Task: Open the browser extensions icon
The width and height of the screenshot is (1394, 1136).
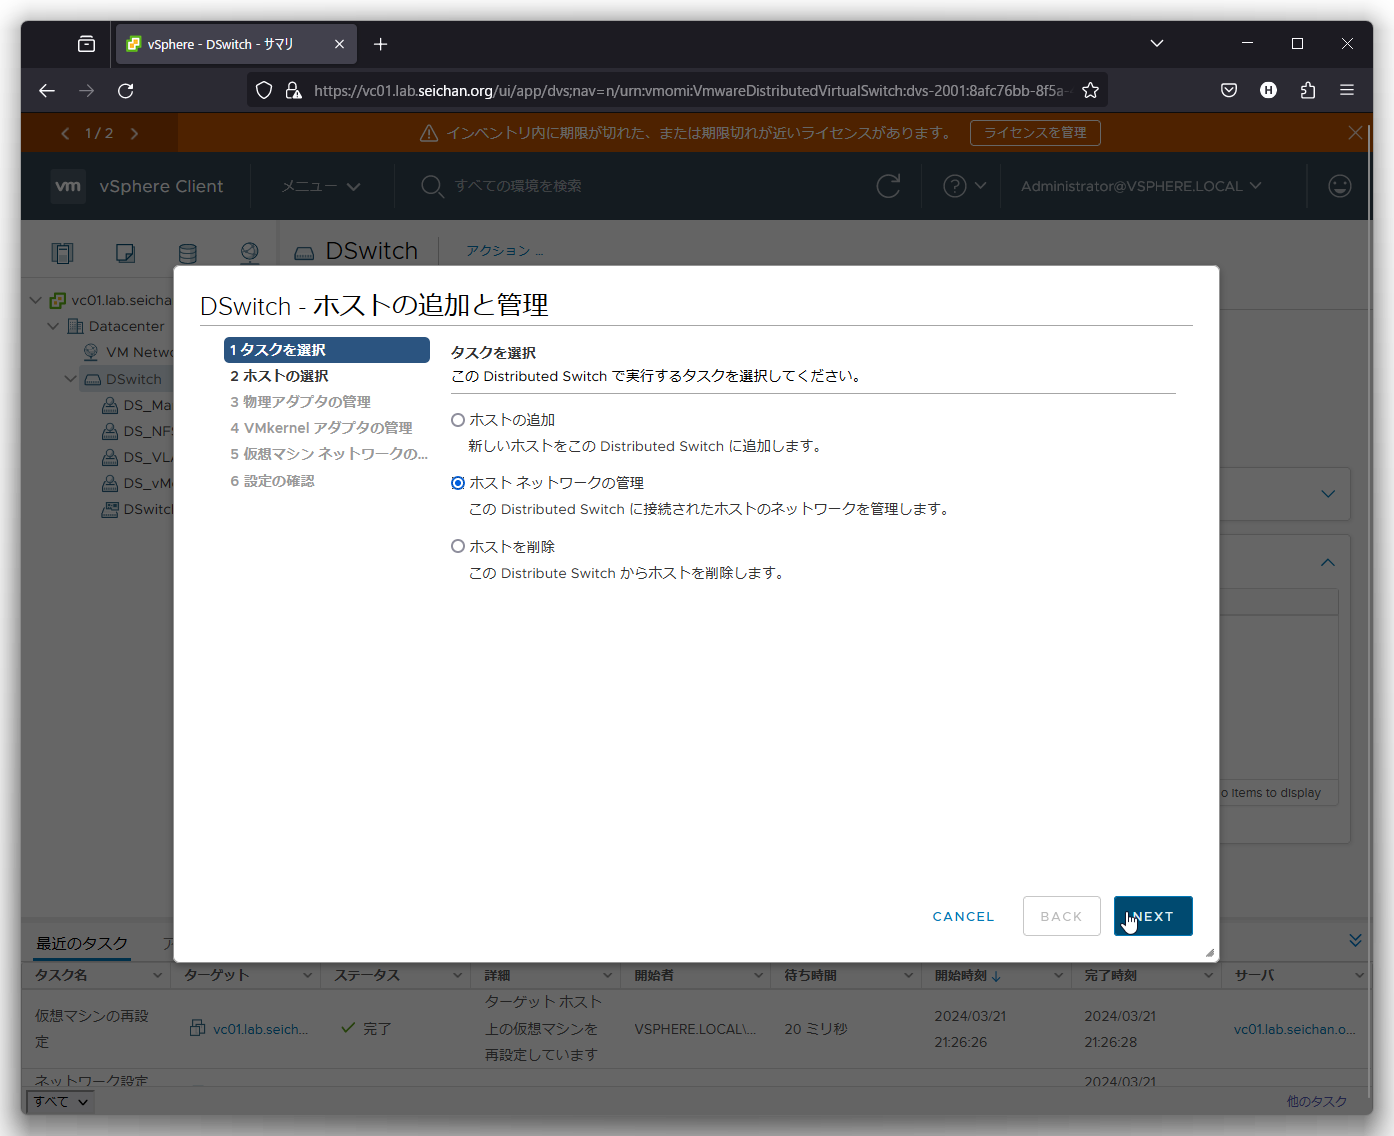Action: 1308,91
